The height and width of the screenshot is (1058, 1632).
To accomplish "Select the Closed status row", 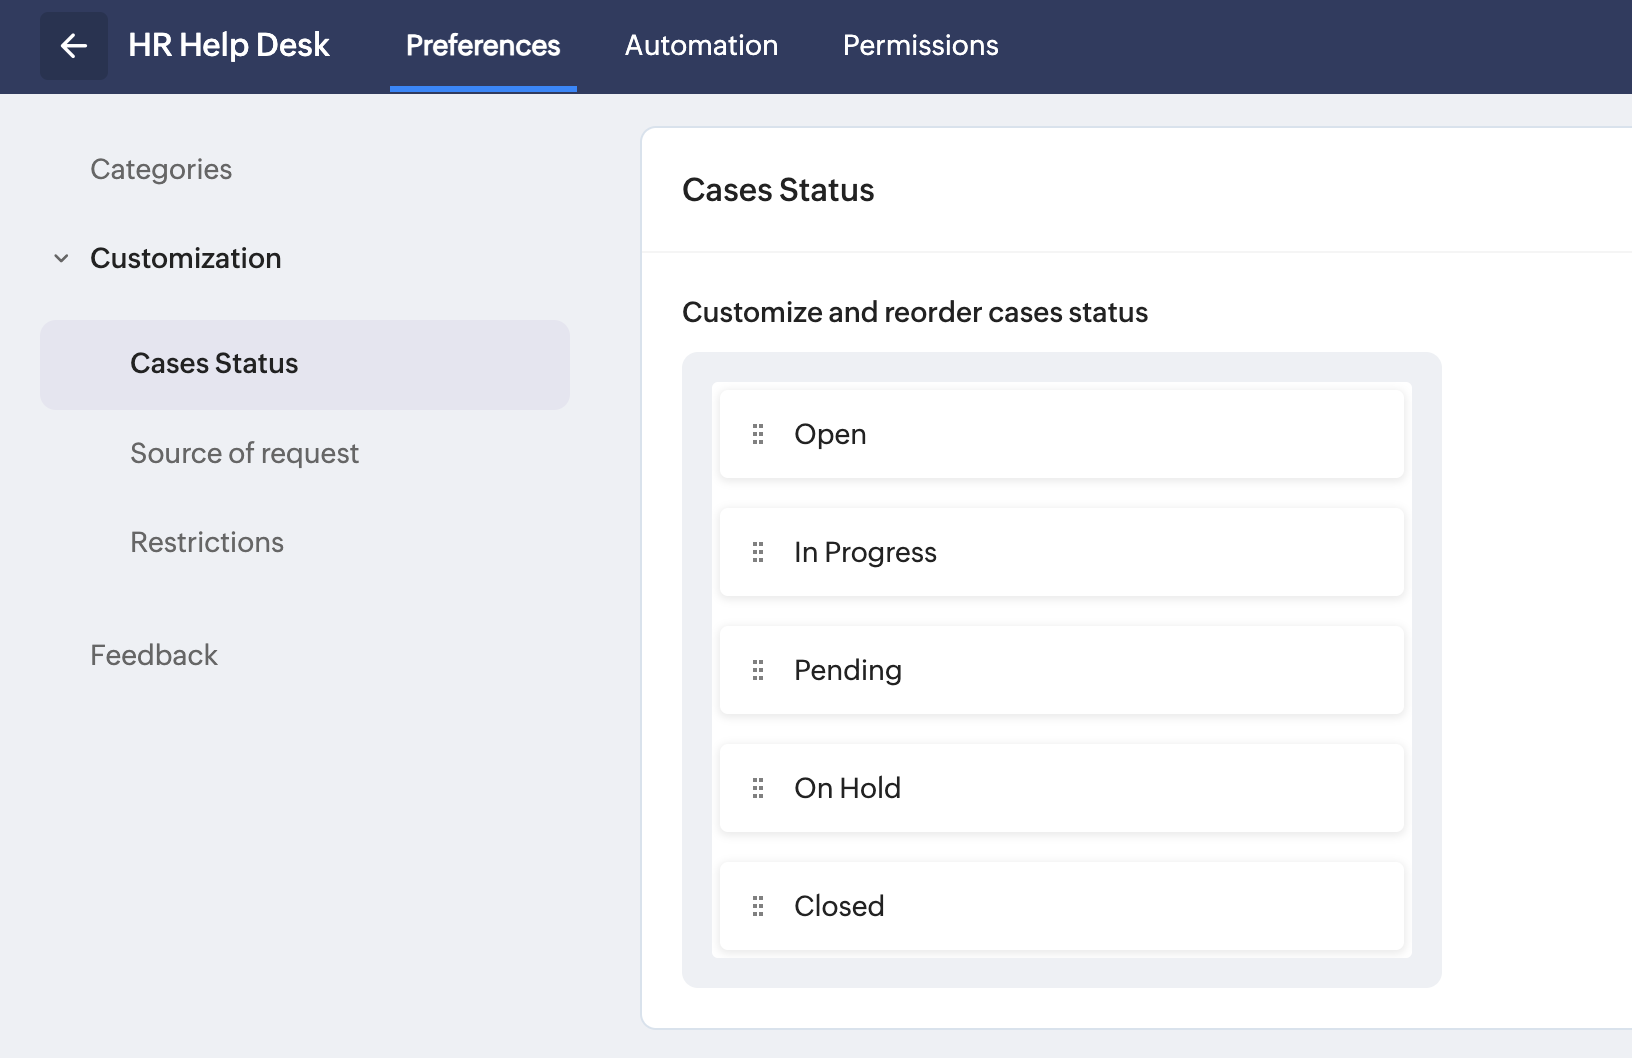I will [1060, 906].
